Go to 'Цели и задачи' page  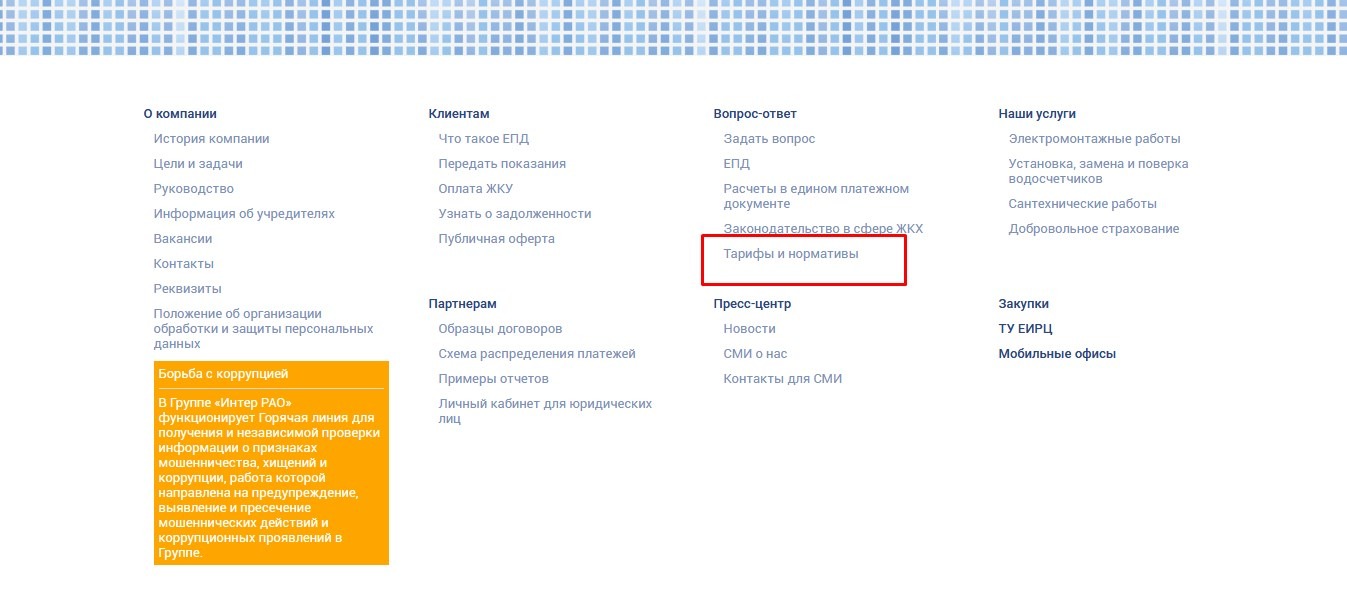click(x=198, y=164)
